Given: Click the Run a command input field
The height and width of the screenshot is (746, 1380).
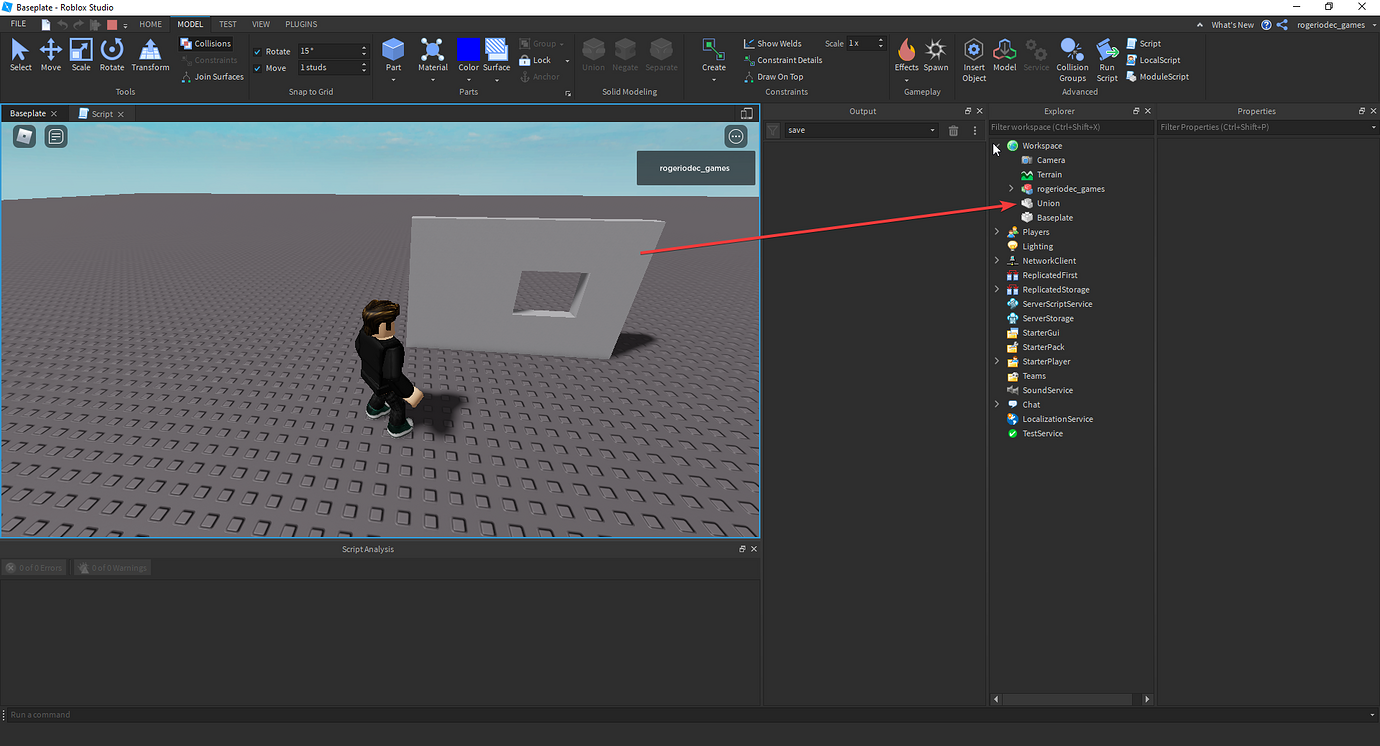Looking at the screenshot, I should [100, 714].
